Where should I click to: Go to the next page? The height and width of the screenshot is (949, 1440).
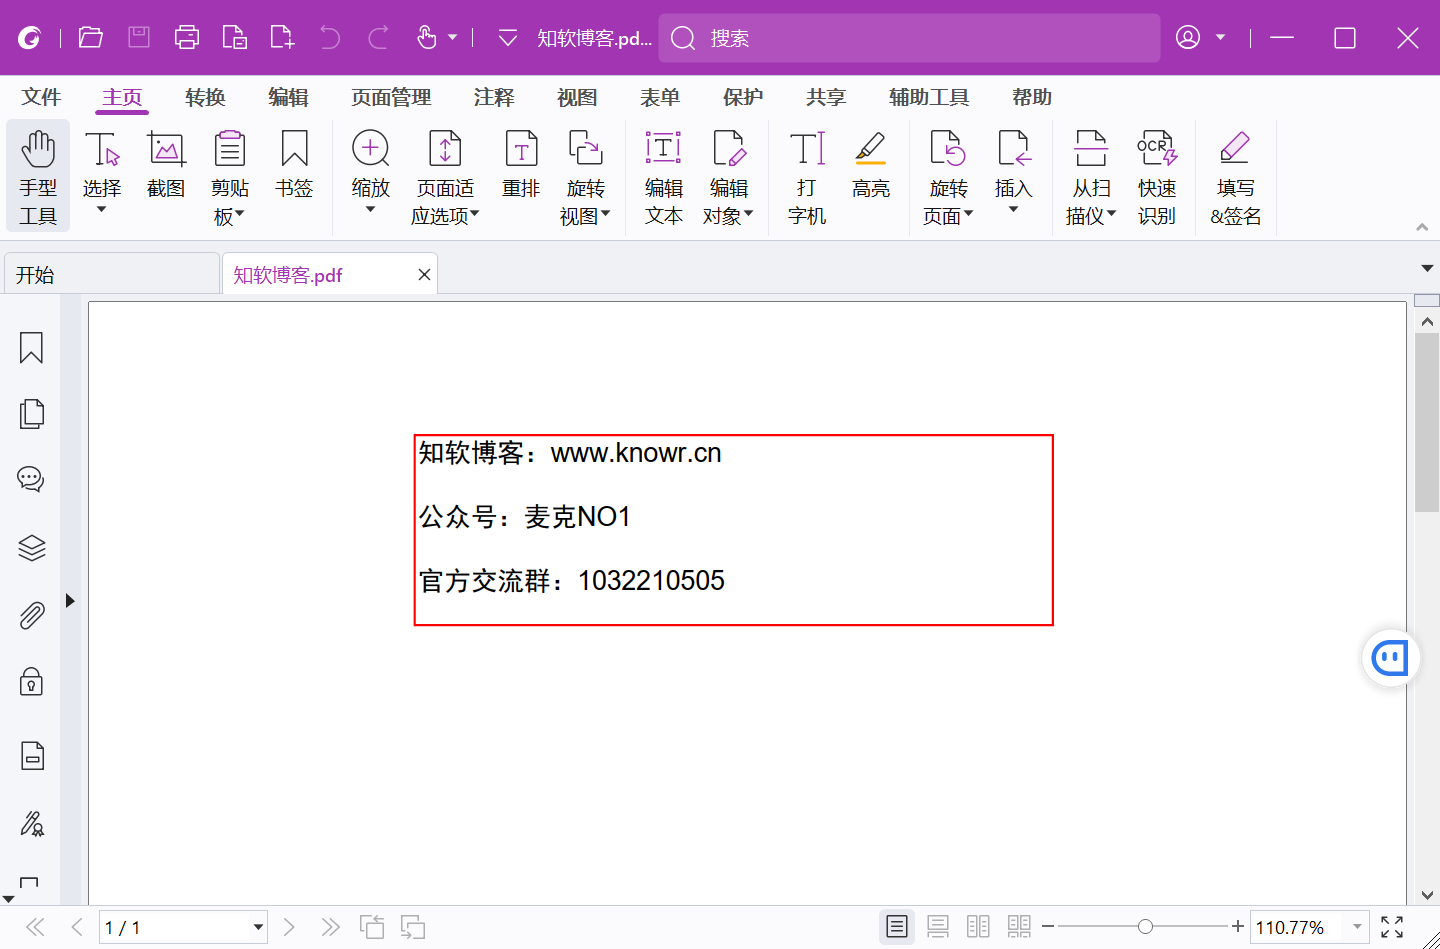click(289, 927)
